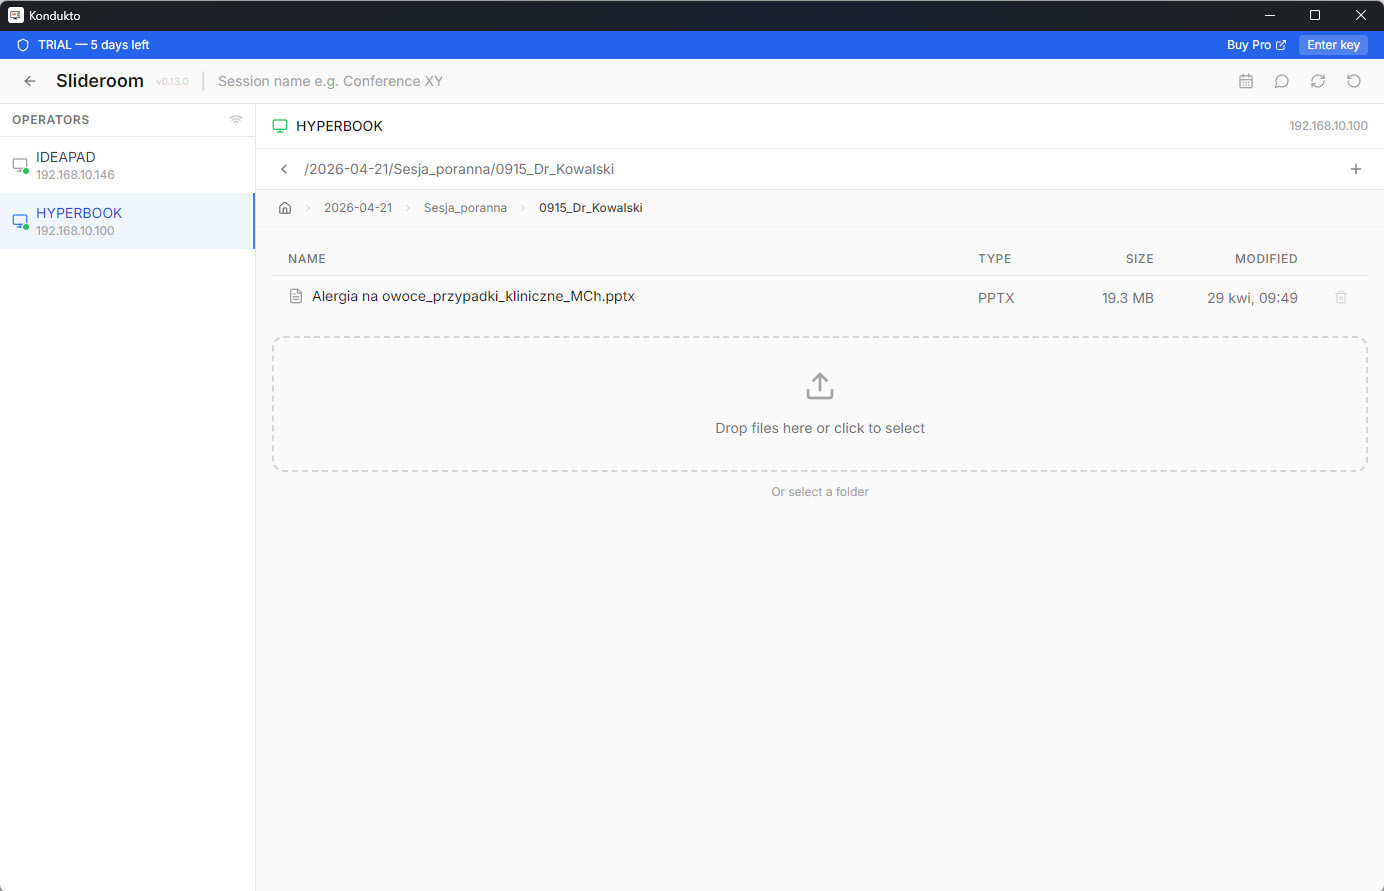1384x891 pixels.
Task: Click the plus icon to add a folder
Action: point(1356,169)
